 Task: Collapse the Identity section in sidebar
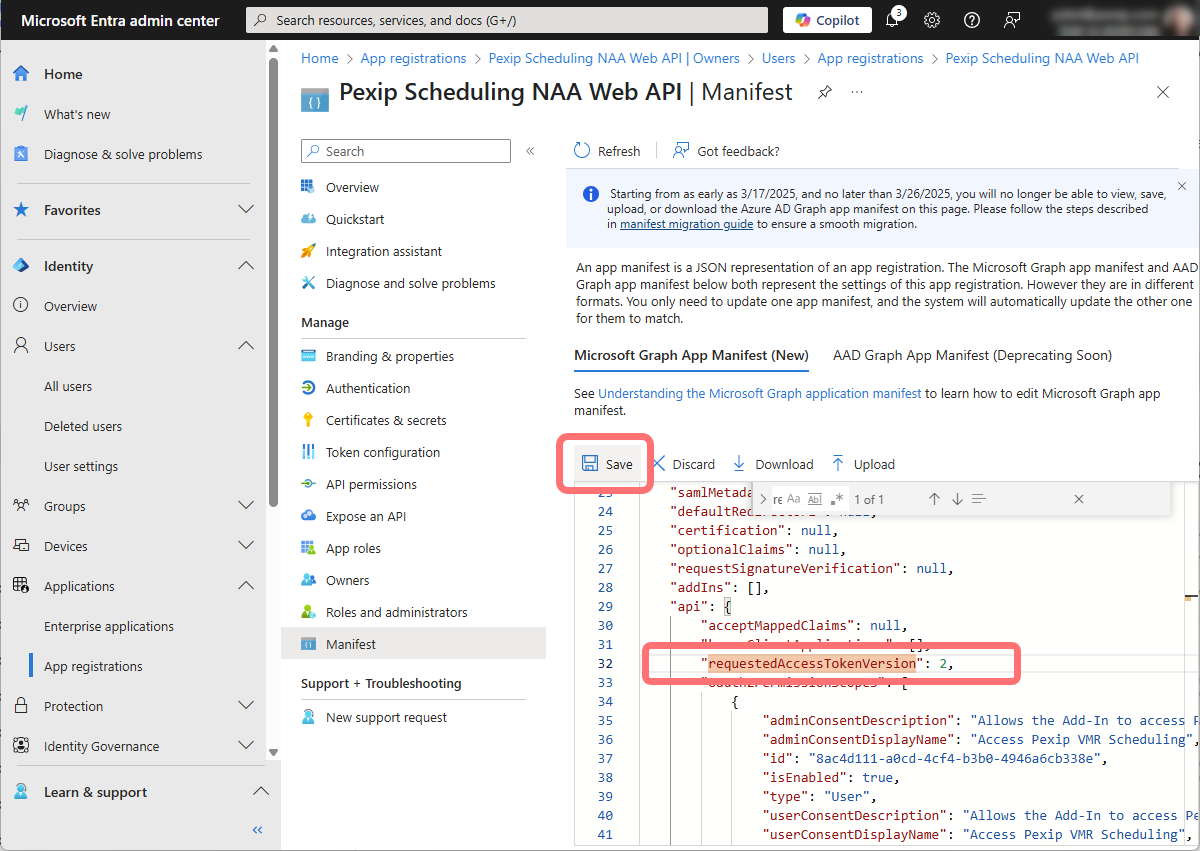tap(246, 266)
